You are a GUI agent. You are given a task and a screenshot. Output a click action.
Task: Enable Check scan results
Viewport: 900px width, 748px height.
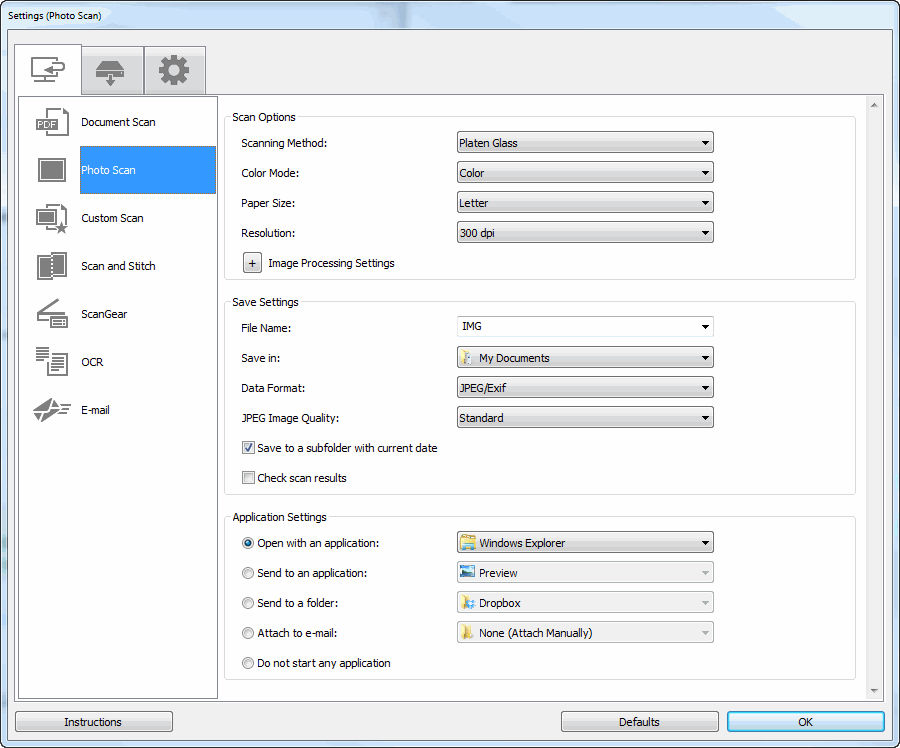tap(248, 478)
